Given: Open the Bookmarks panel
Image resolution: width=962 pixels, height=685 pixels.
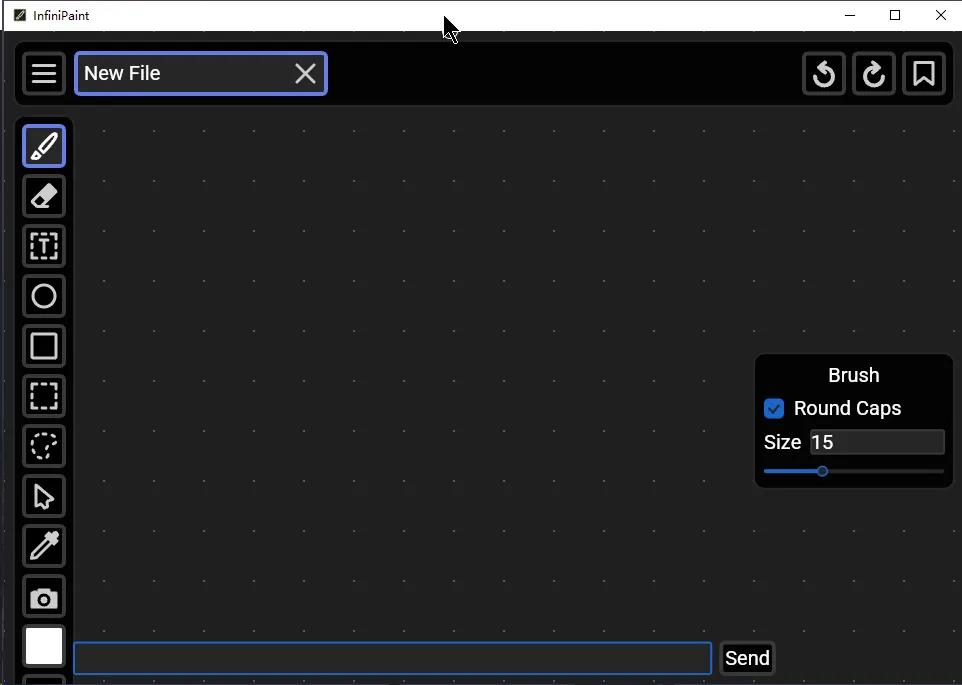Looking at the screenshot, I should point(924,74).
